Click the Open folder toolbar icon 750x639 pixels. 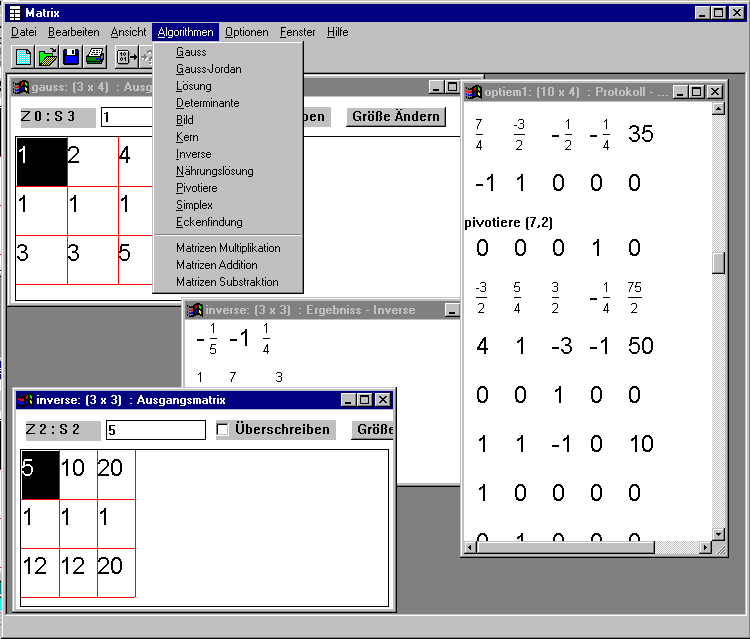[x=47, y=57]
